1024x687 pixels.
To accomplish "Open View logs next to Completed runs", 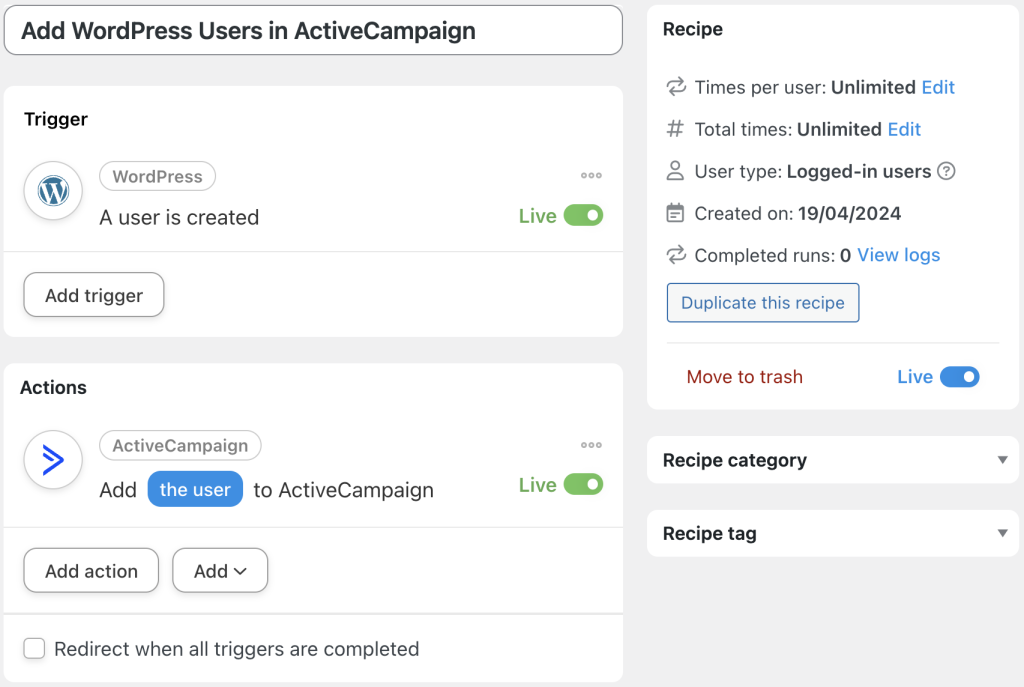I will click(x=898, y=255).
